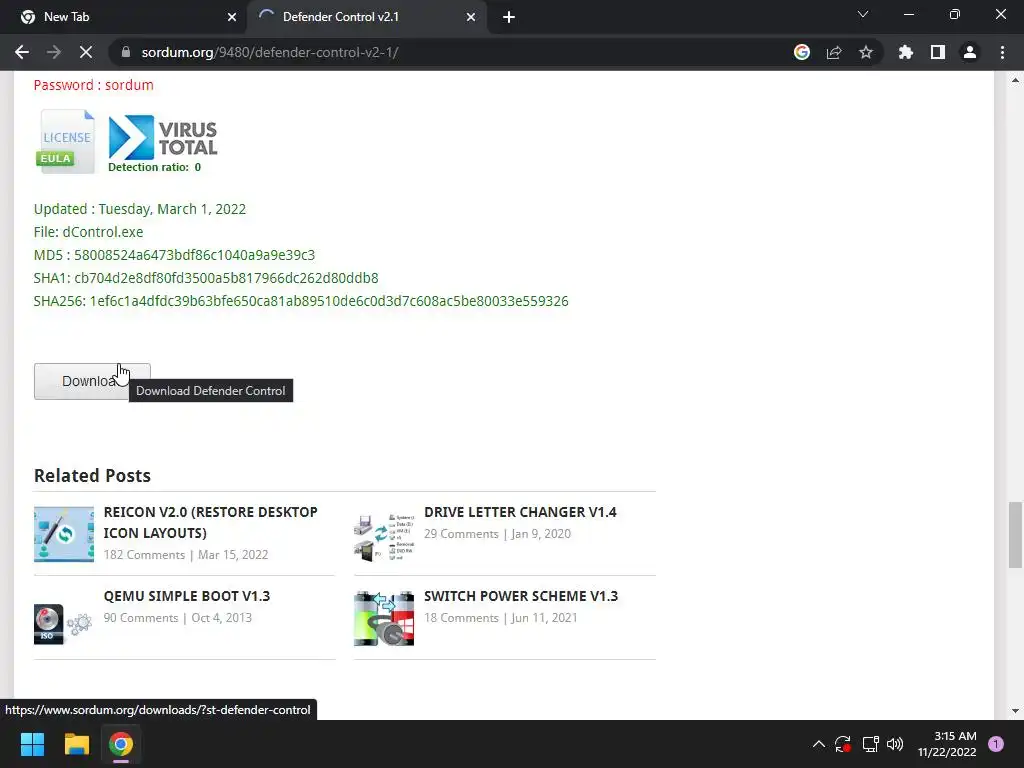Screen dimensions: 1024x768
Task: Close the New Tab tab
Action: (232, 17)
